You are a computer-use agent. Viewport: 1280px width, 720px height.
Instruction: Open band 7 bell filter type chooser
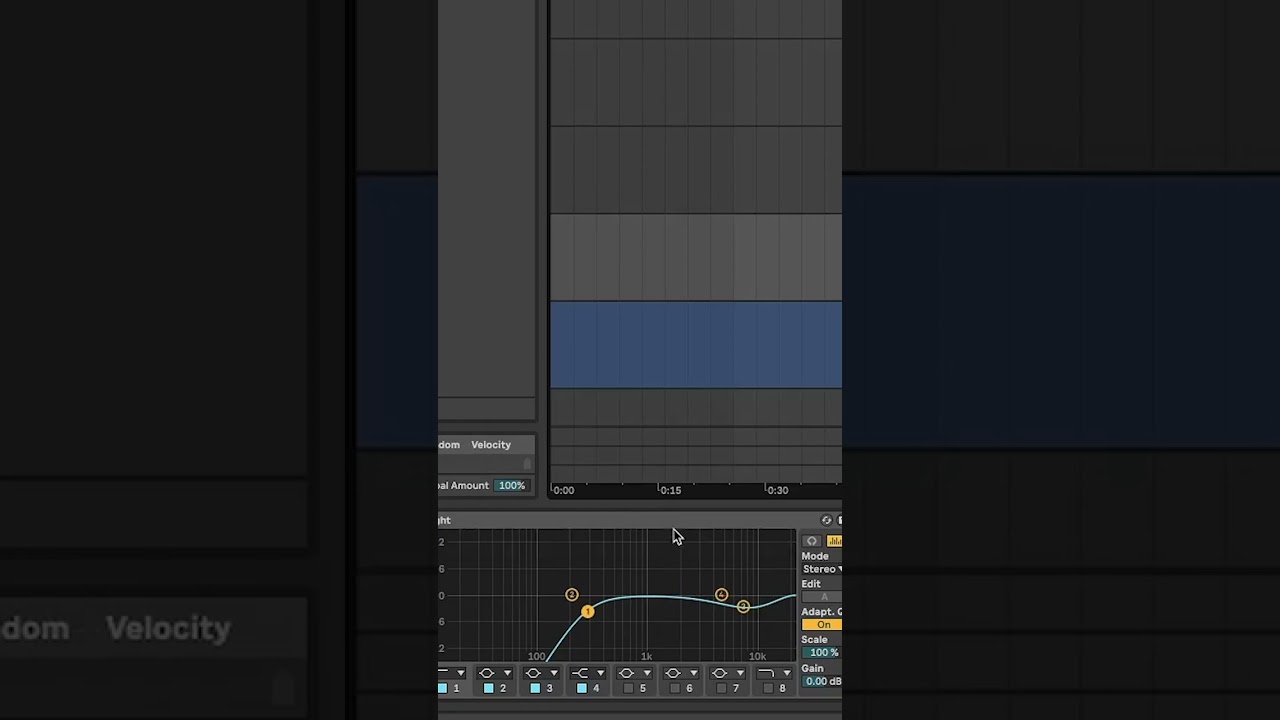(x=729, y=673)
